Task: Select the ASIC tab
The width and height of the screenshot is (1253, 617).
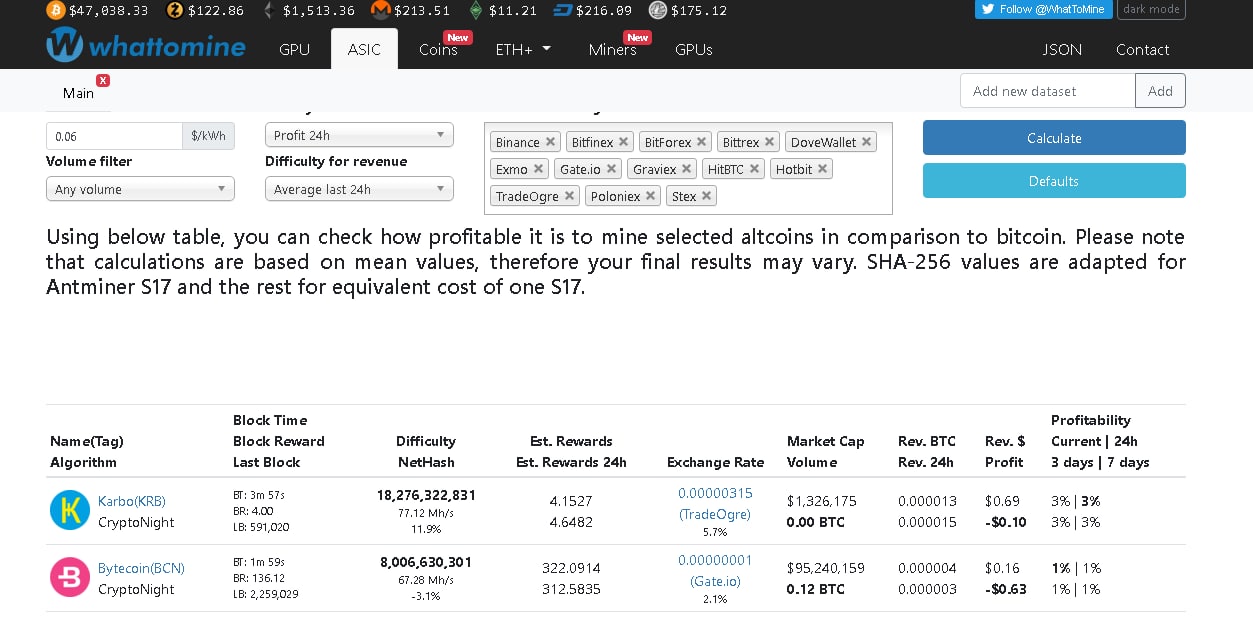Action: pyautogui.click(x=364, y=49)
